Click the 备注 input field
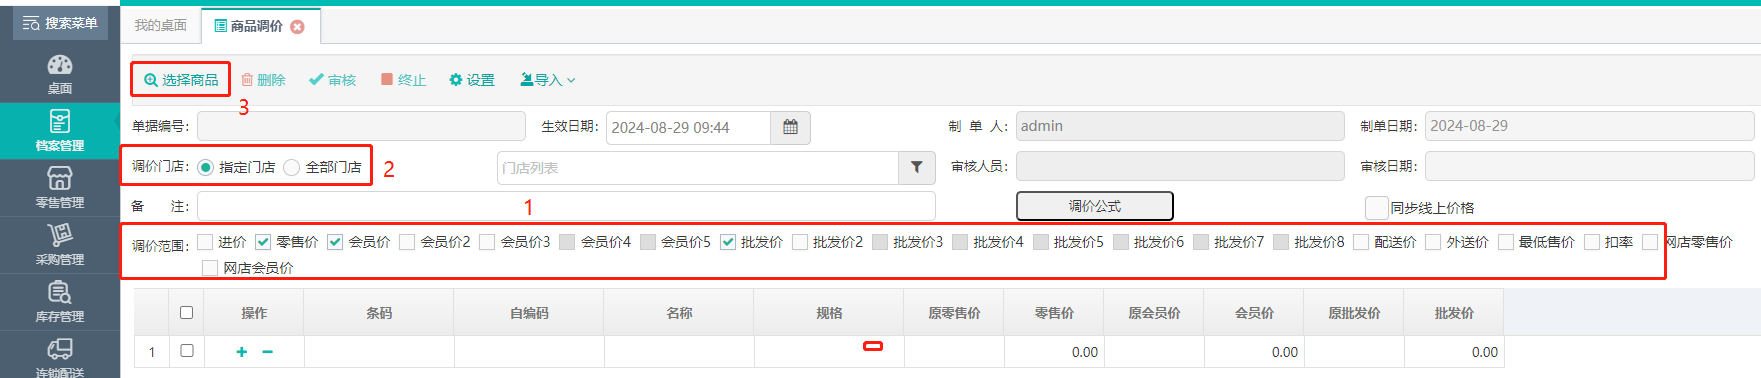This screenshot has height=378, width=1761. [x=566, y=206]
